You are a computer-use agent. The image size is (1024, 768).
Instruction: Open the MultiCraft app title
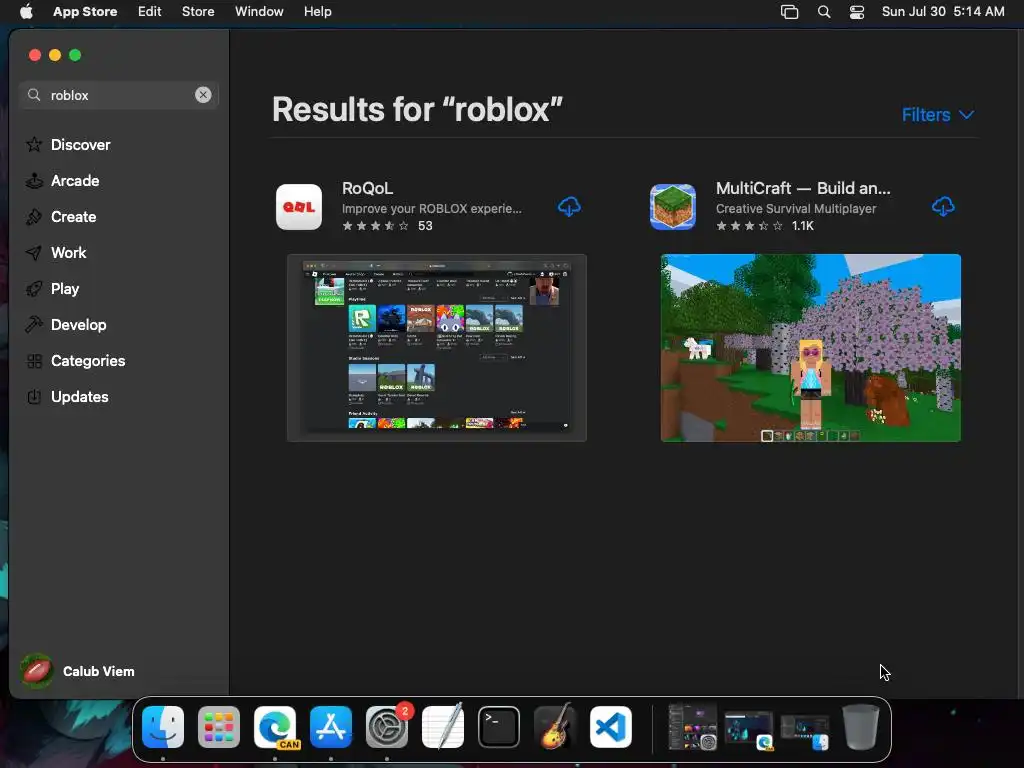pos(803,188)
